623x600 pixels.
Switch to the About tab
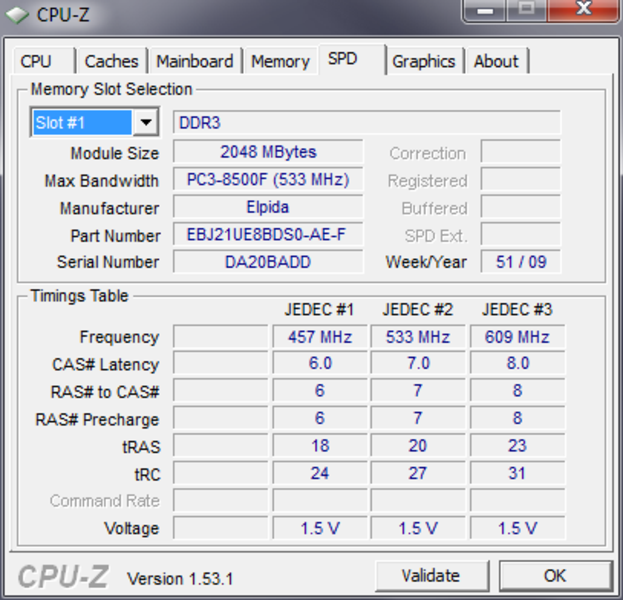(497, 61)
